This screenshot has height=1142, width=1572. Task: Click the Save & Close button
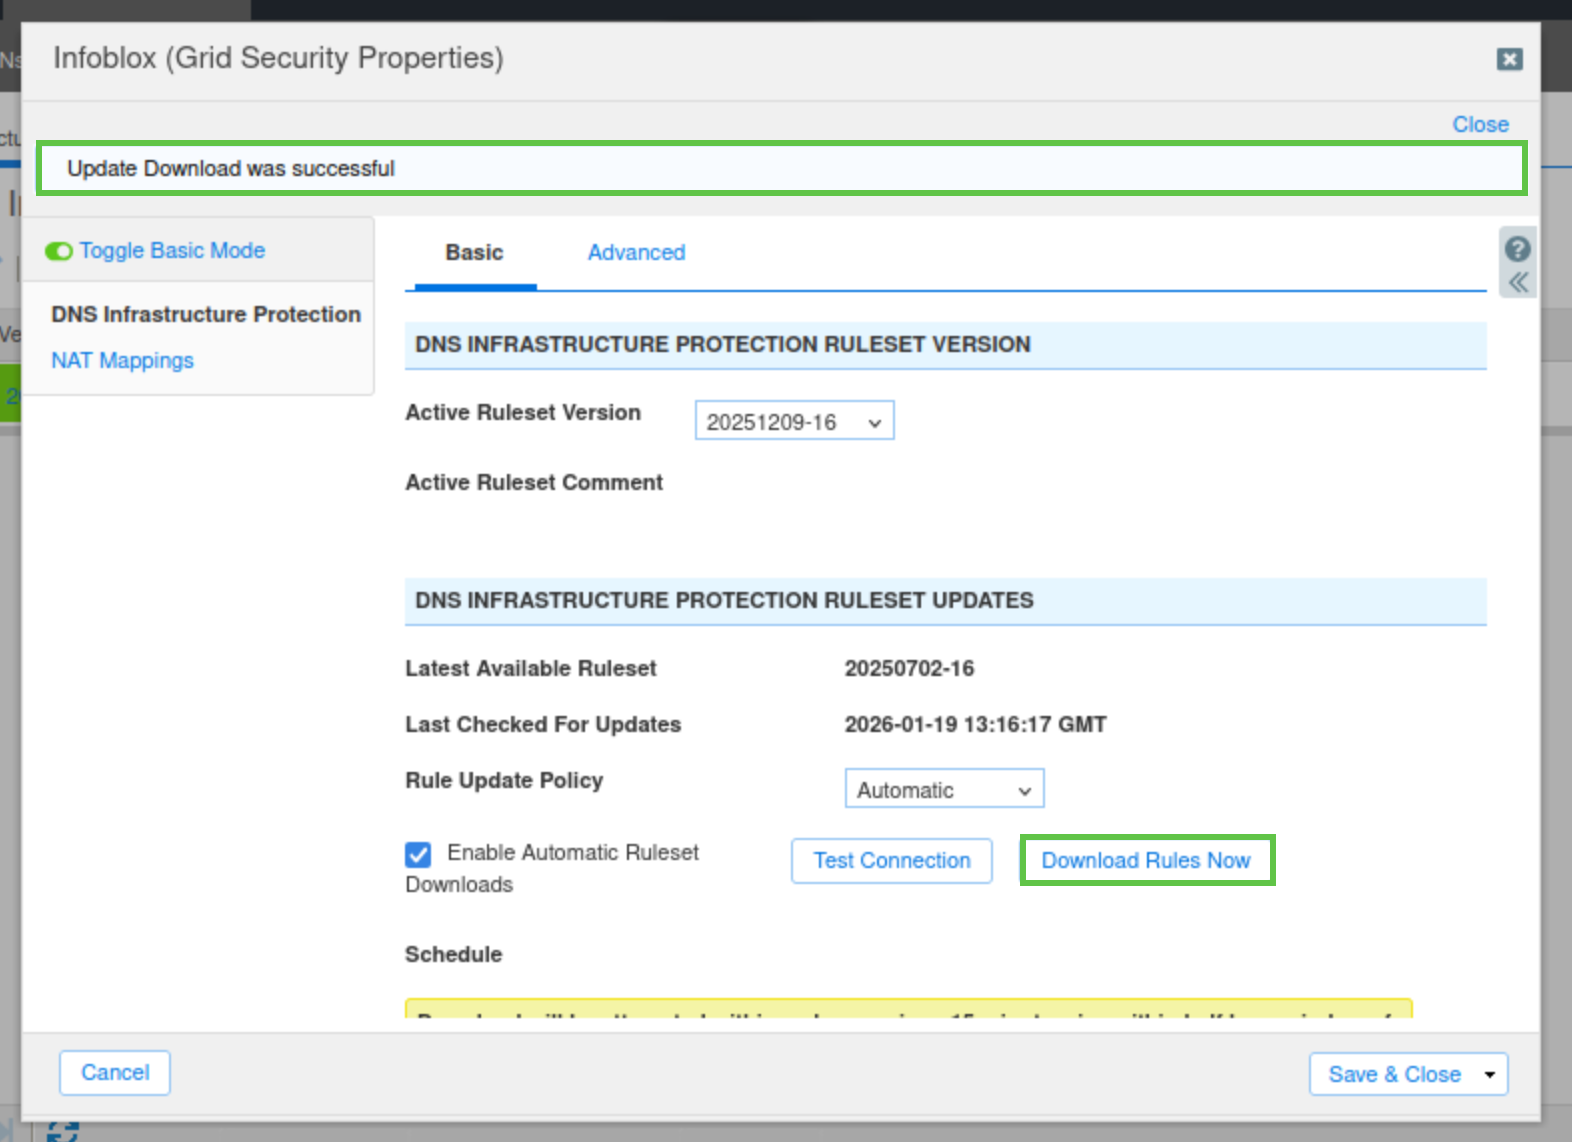[1393, 1075]
